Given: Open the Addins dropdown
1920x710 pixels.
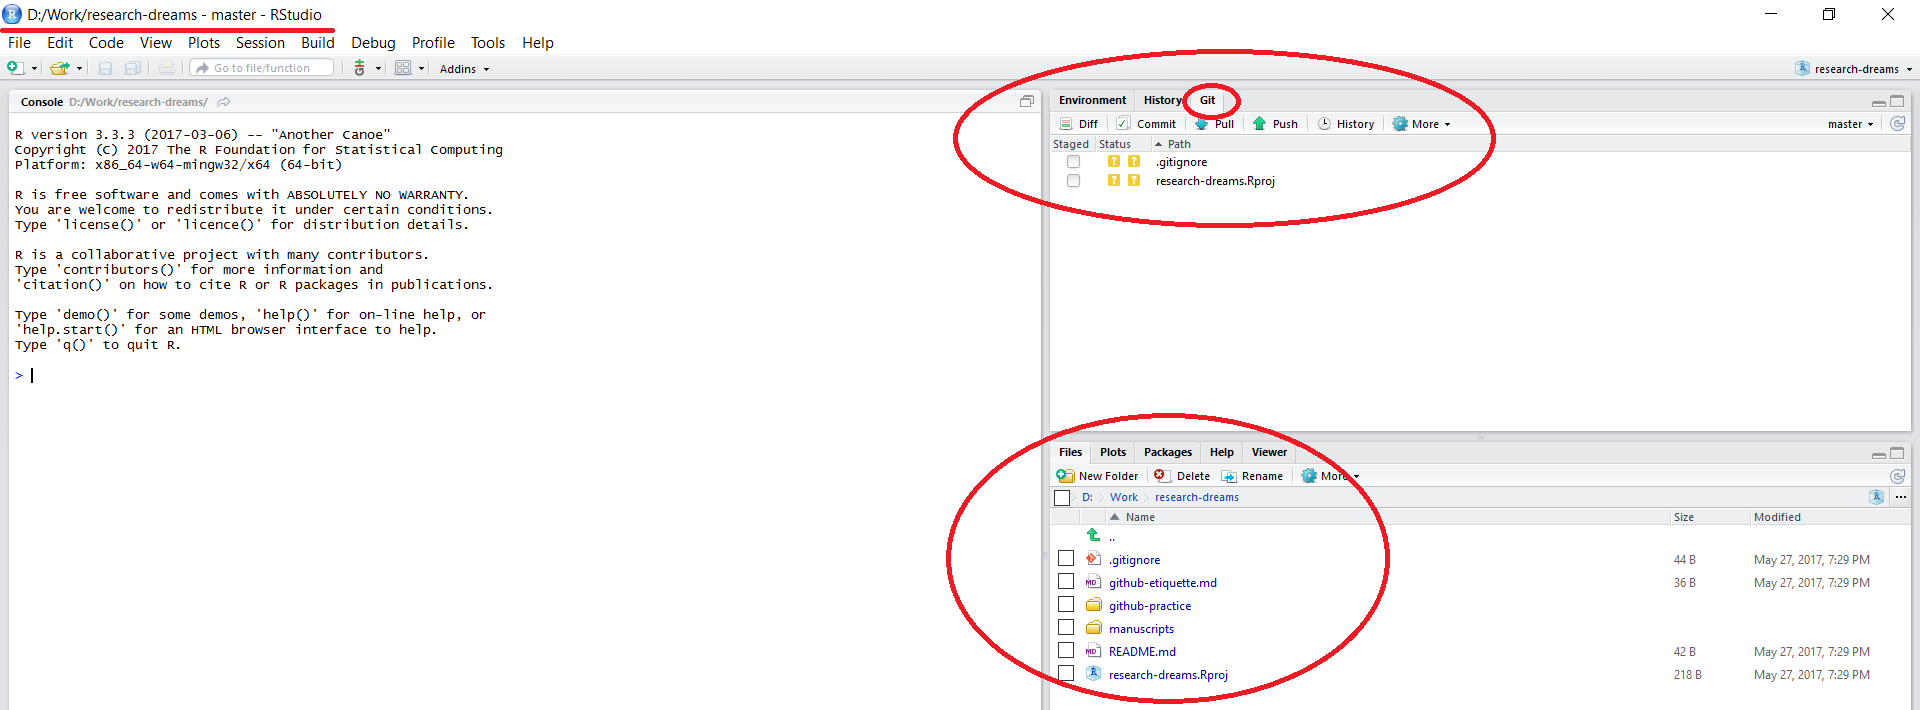Looking at the screenshot, I should [464, 69].
